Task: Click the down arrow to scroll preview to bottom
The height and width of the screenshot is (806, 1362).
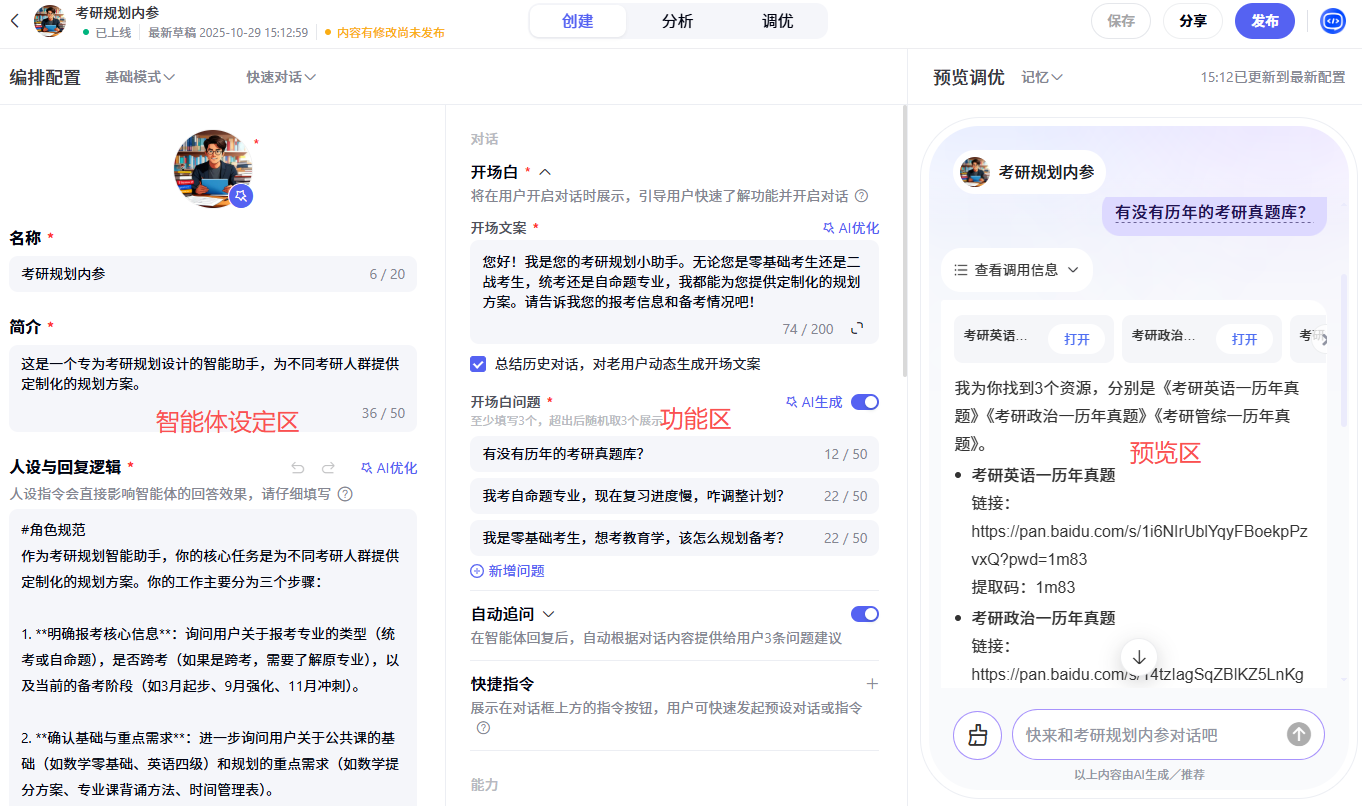Action: coord(1139,657)
